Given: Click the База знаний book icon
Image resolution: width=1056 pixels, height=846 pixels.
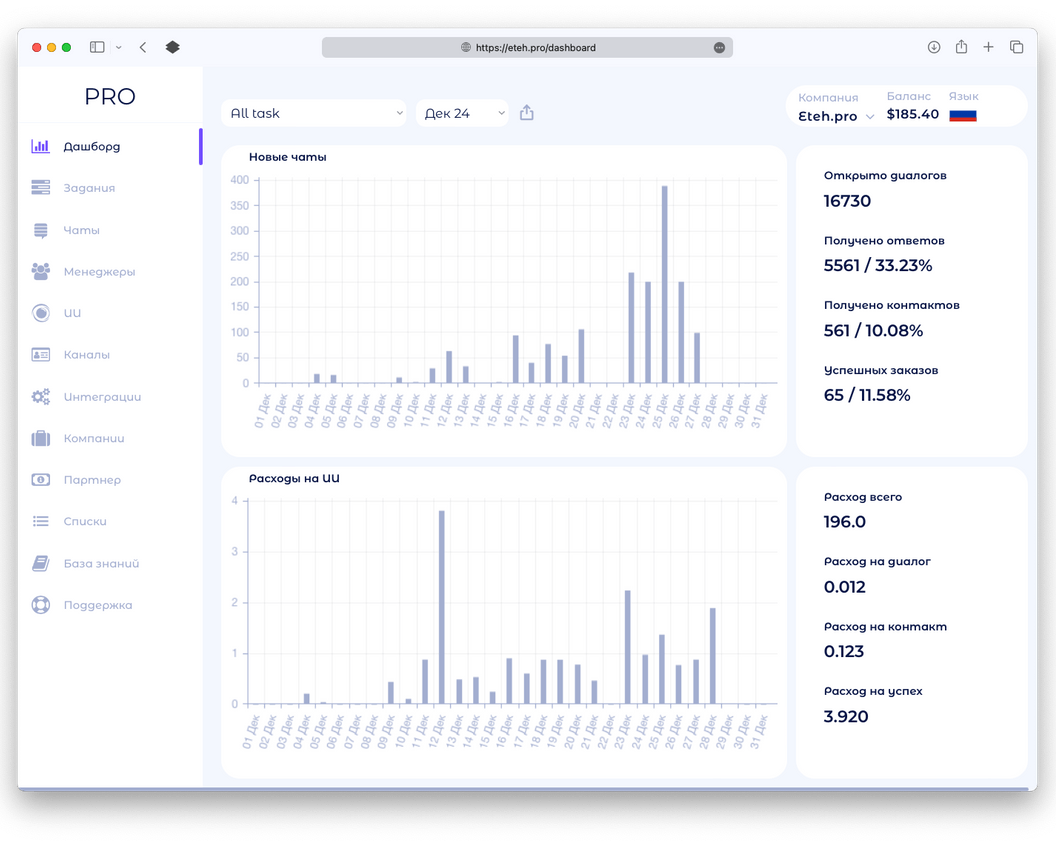Looking at the screenshot, I should [40, 563].
